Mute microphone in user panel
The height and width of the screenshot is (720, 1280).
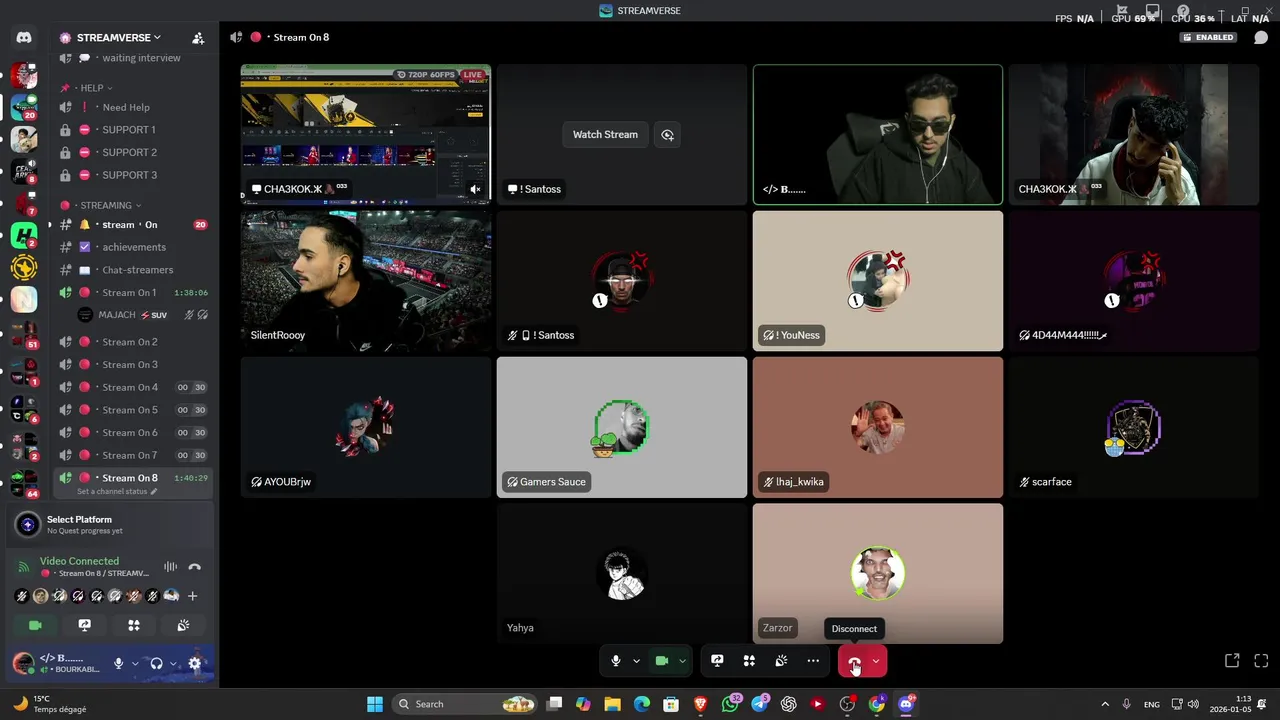pyautogui.click(x=119, y=663)
